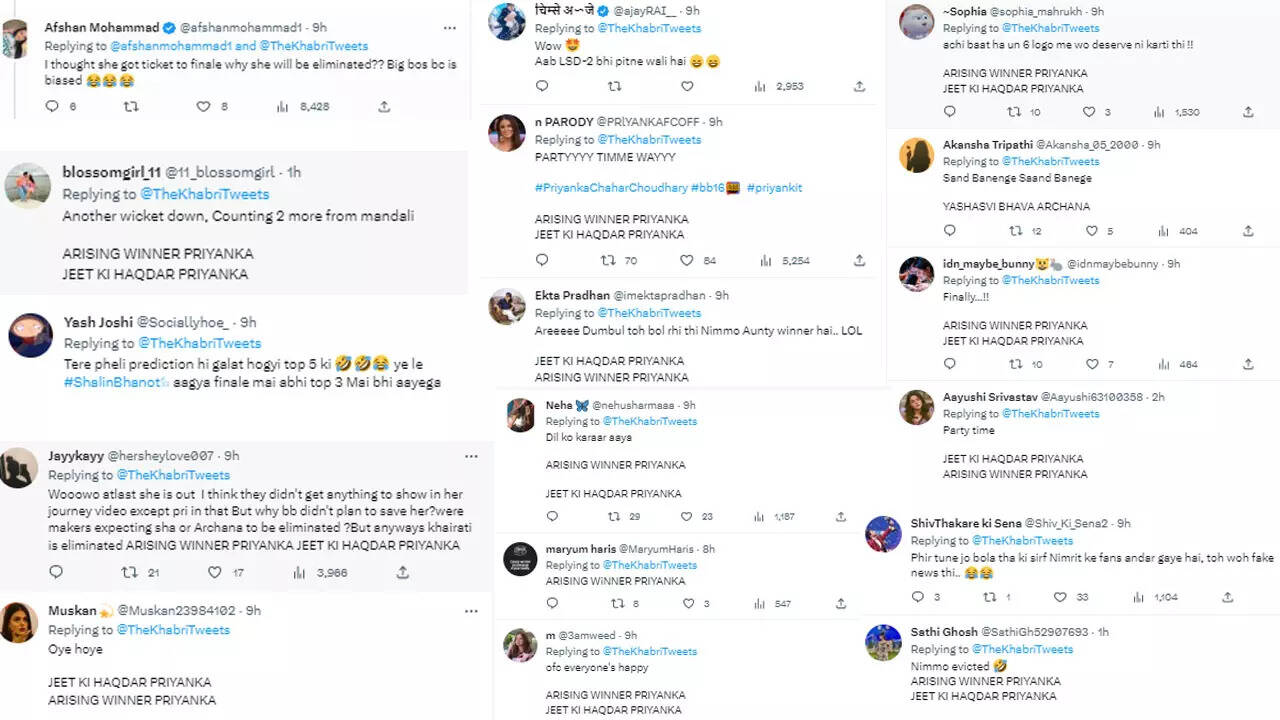The width and height of the screenshot is (1280, 720).
Task: View analytics on Akansha Tripathi's tweet
Action: (1160, 231)
